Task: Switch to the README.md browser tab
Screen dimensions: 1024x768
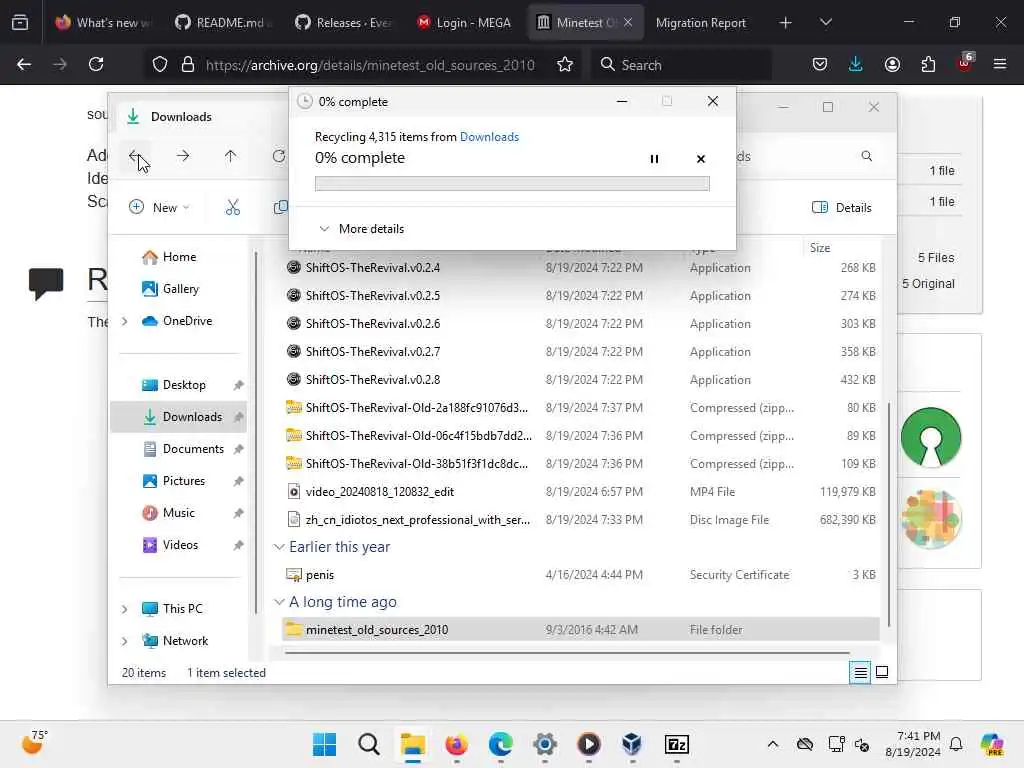Action: pos(223,23)
